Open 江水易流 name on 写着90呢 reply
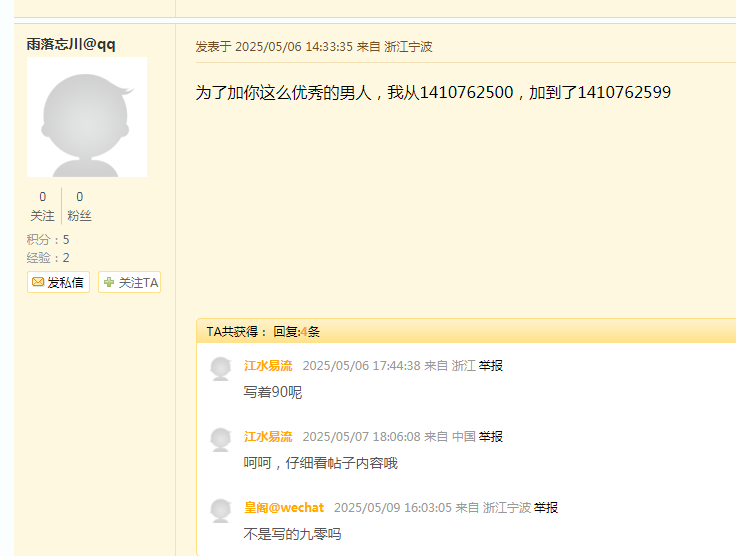Screen dimensions: 736x556 [268, 366]
